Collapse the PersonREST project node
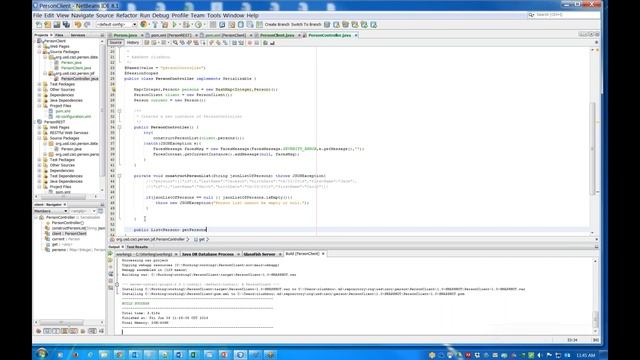This screenshot has height=360, width=640. tap(35, 122)
